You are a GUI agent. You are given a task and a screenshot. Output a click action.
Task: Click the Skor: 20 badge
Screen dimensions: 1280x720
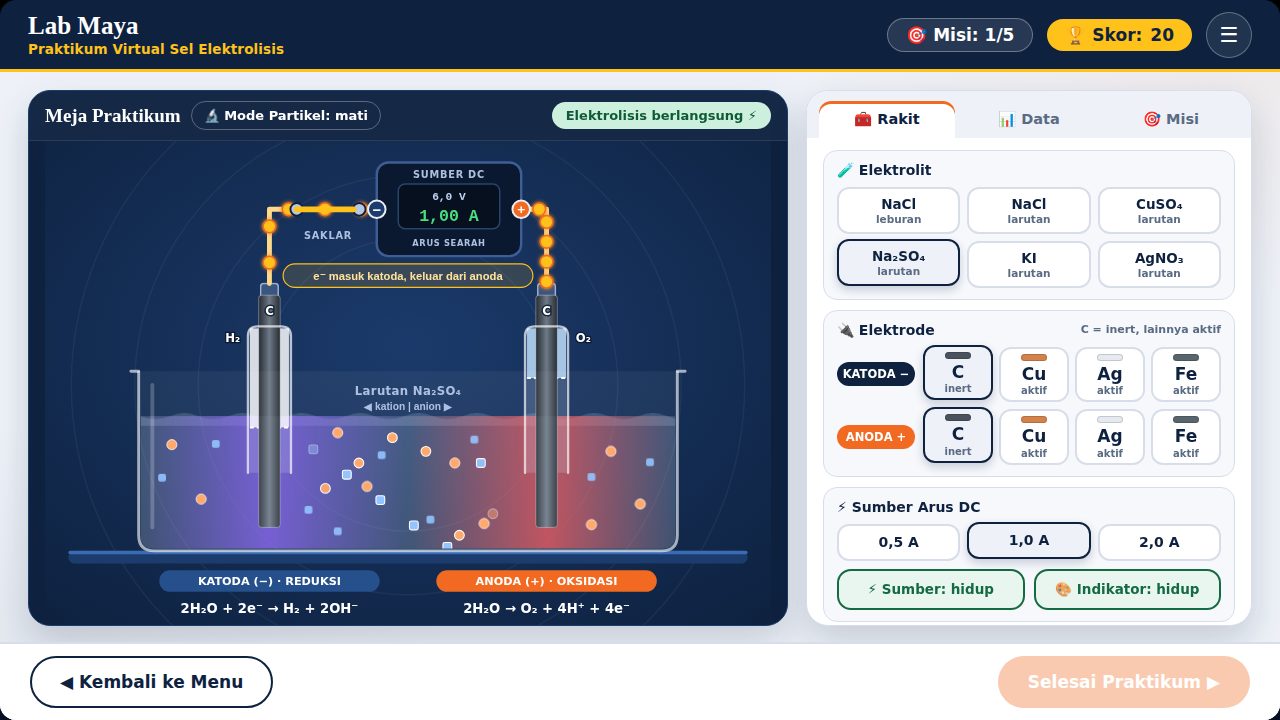[1119, 35]
